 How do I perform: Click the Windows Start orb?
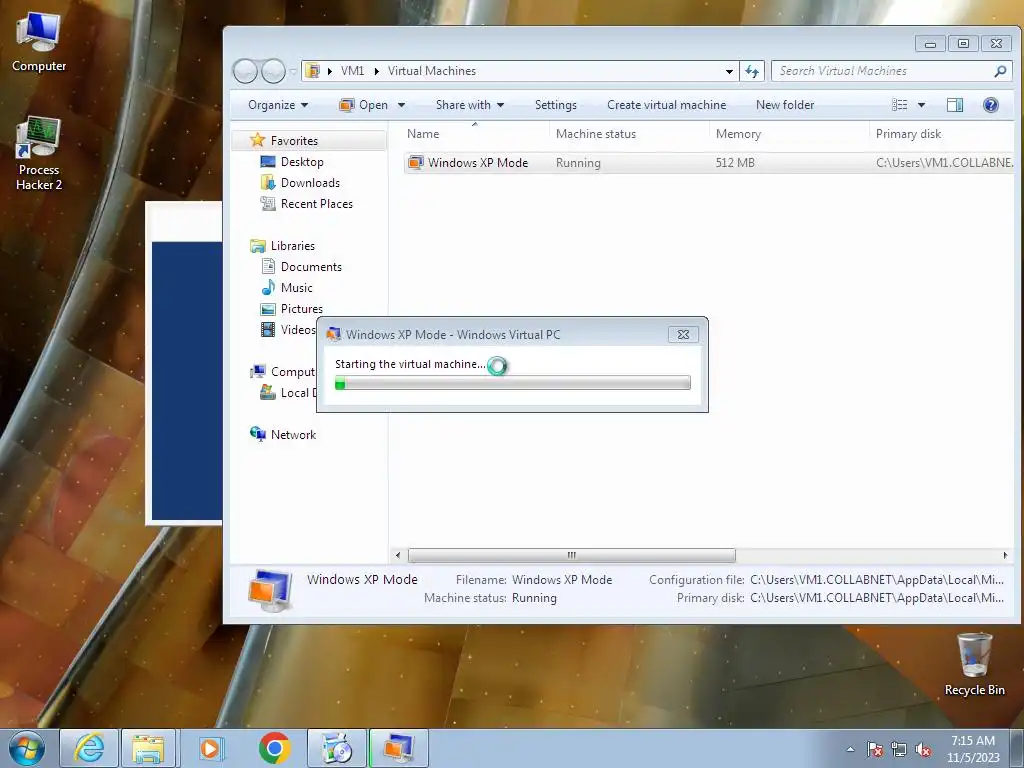[26, 748]
